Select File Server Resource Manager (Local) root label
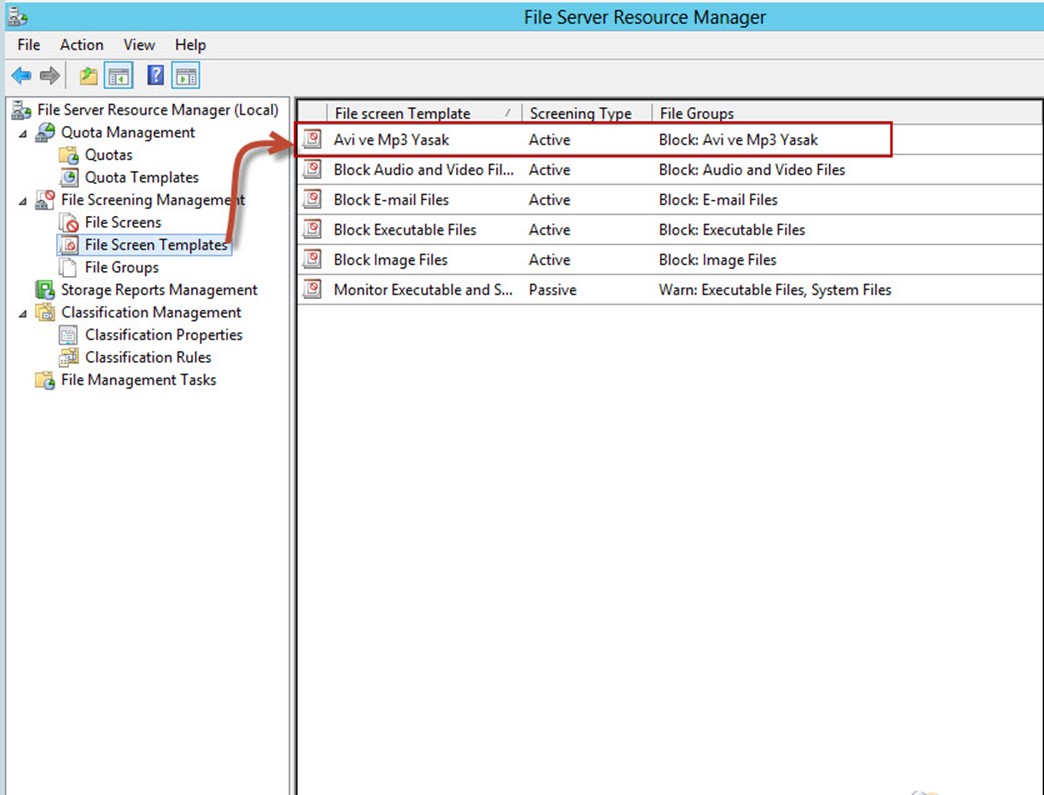This screenshot has width=1044, height=795. pyautogui.click(x=158, y=110)
